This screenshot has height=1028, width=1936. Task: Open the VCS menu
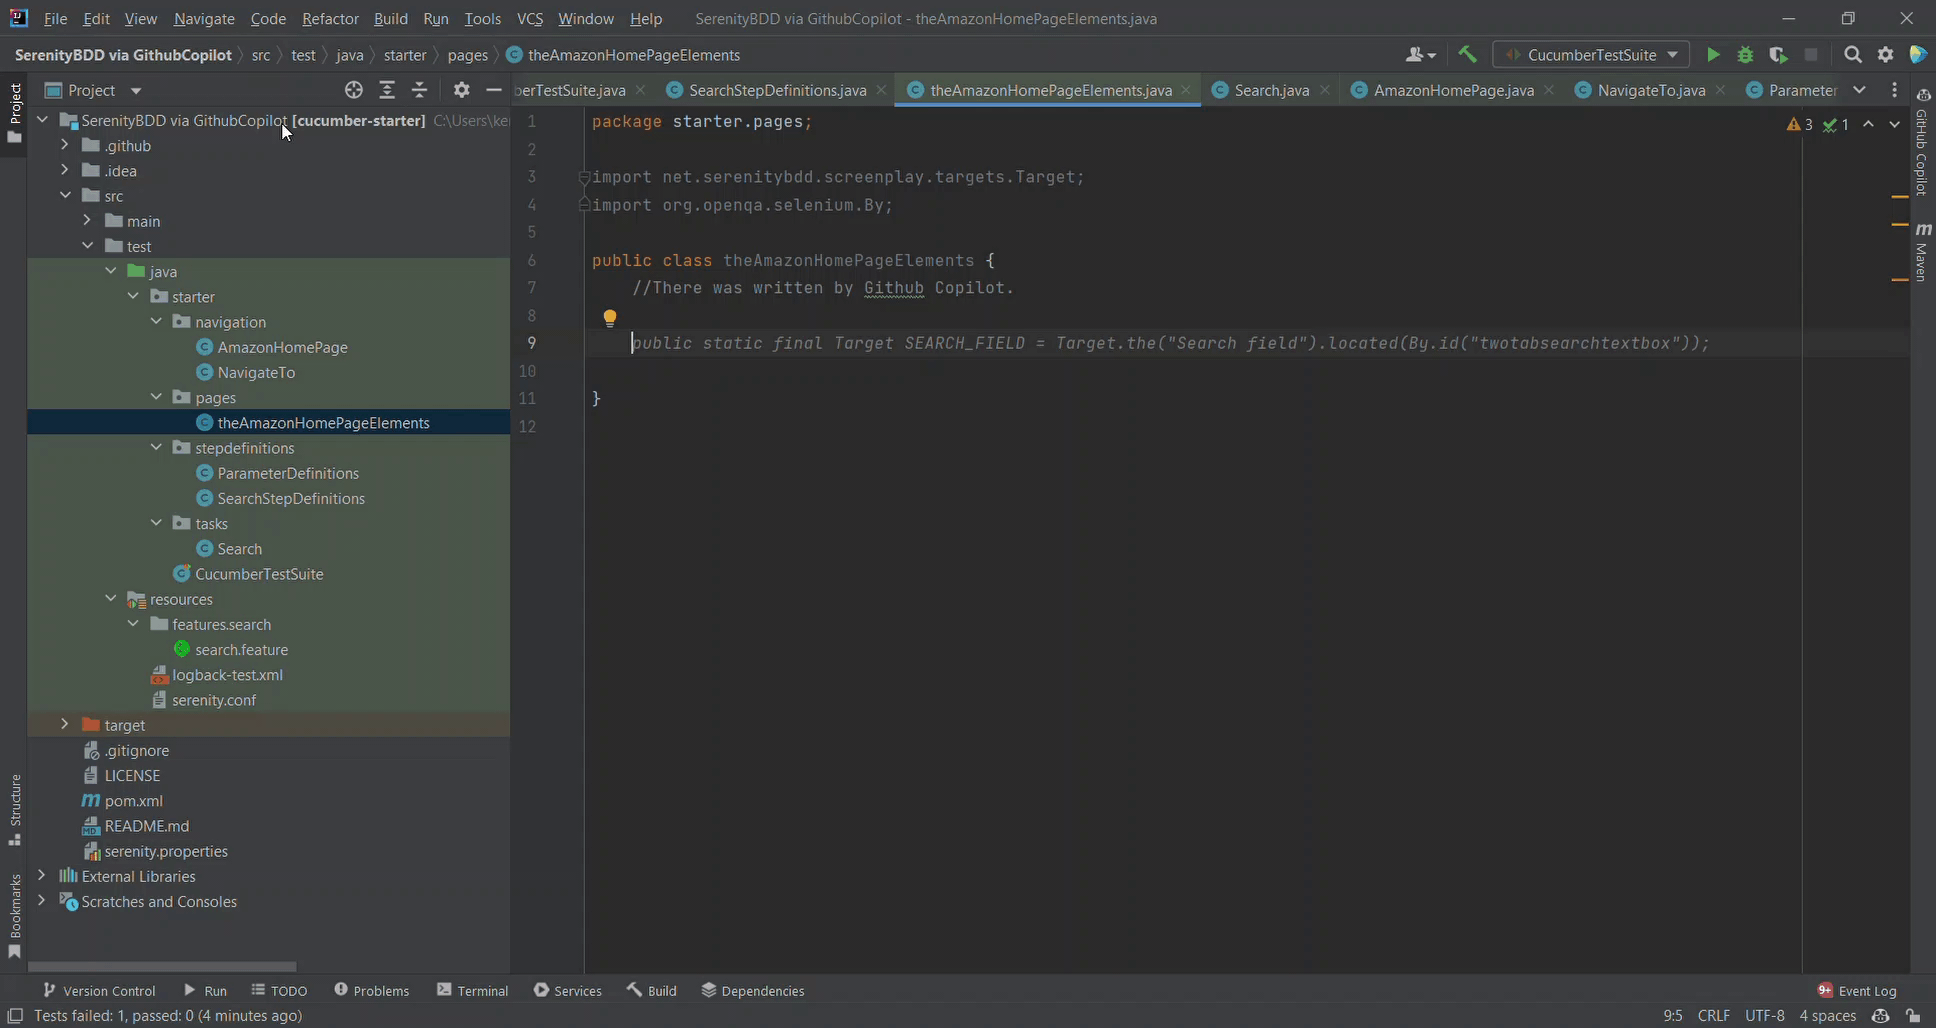530,18
